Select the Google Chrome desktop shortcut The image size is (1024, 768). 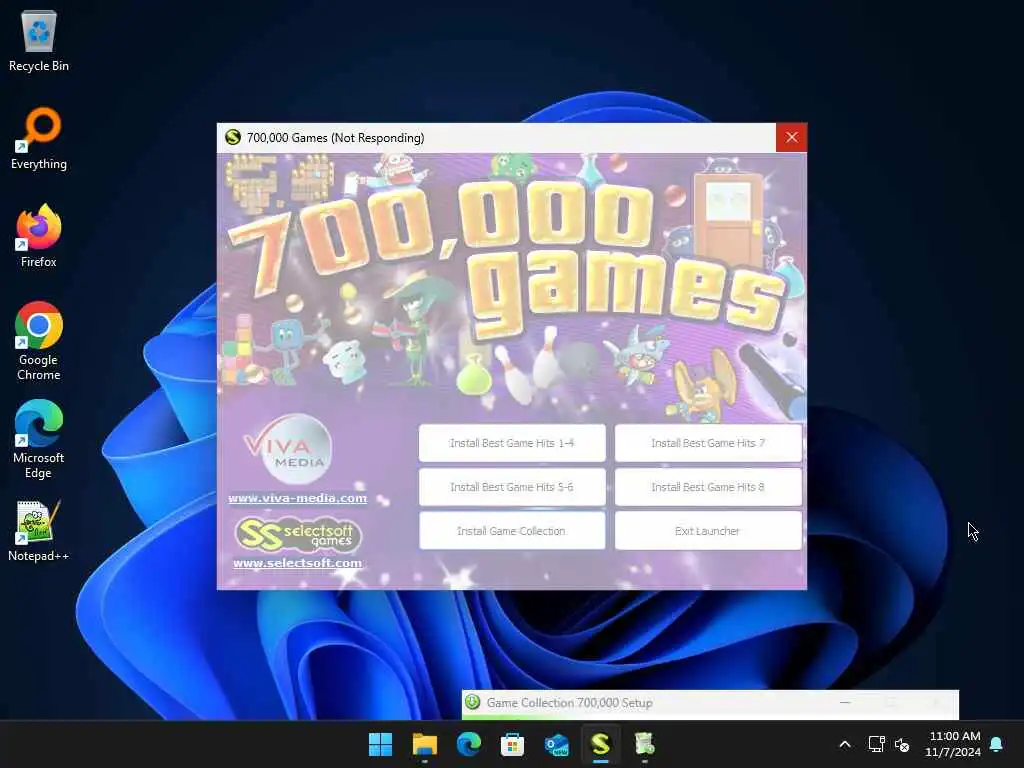coord(39,341)
